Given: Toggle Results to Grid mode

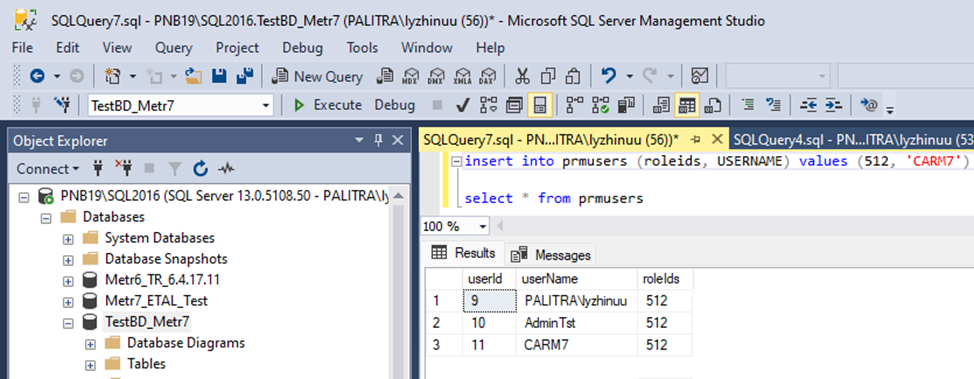Looking at the screenshot, I should pyautogui.click(x=687, y=105).
